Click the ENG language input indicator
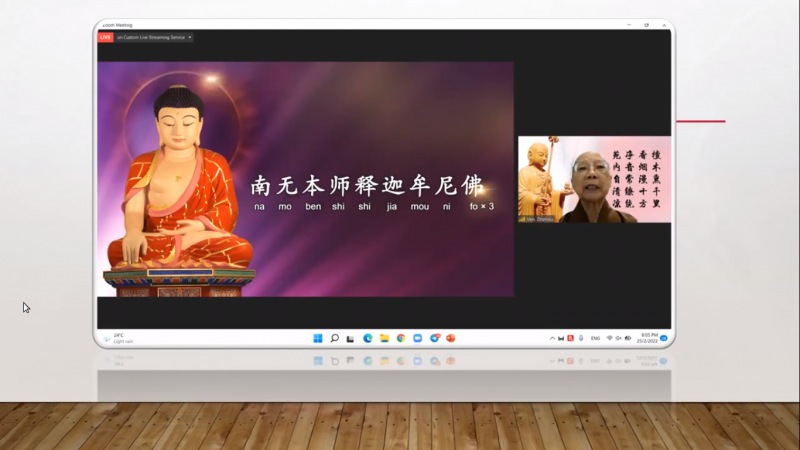The image size is (800, 450). pos(596,338)
